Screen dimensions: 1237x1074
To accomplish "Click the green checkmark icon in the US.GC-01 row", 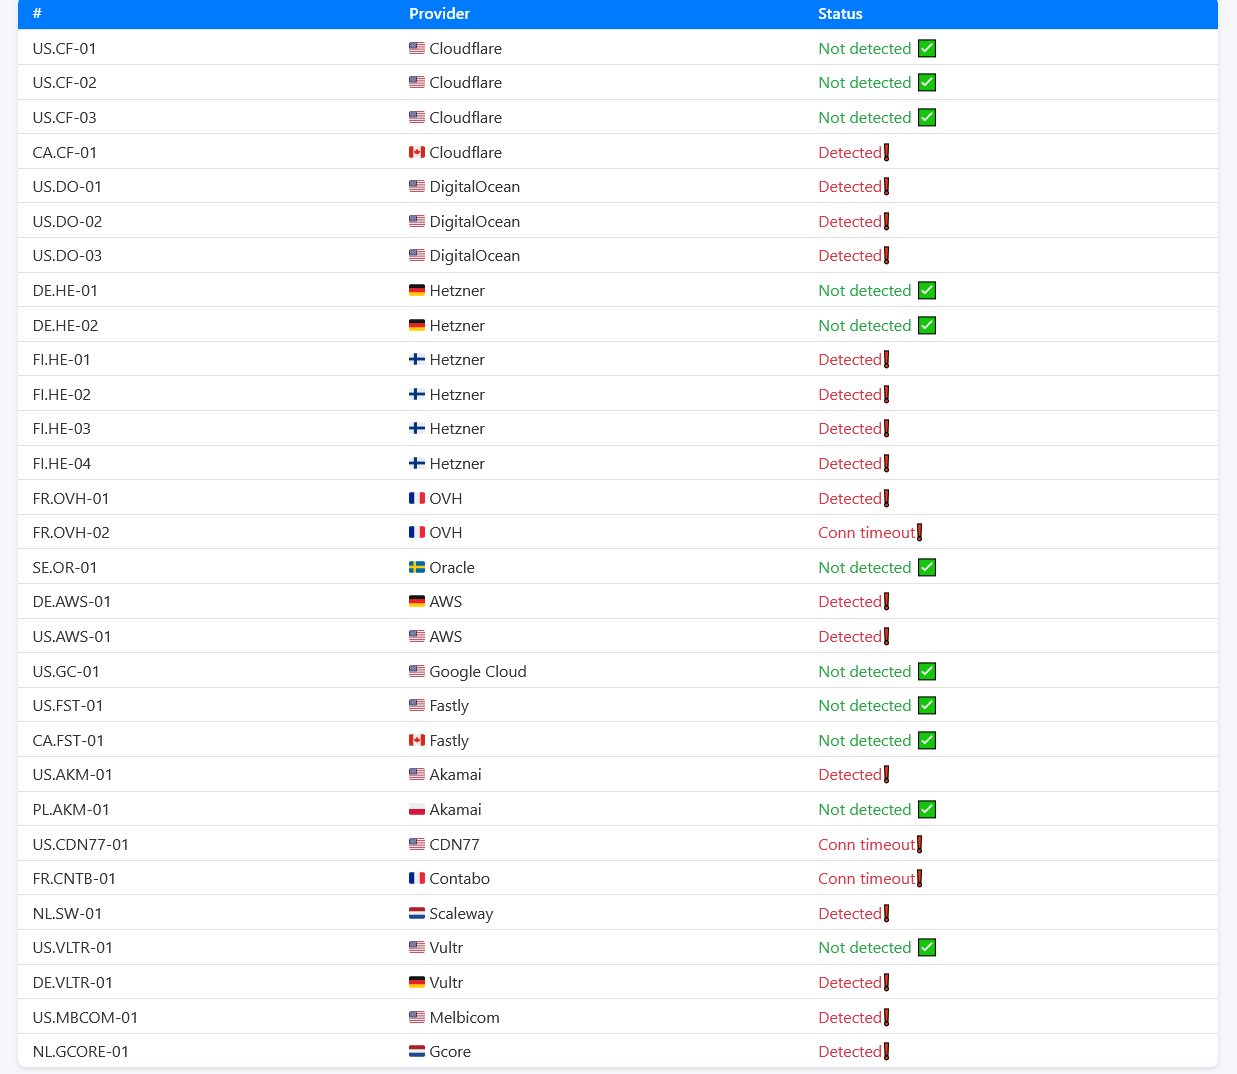I will (927, 671).
